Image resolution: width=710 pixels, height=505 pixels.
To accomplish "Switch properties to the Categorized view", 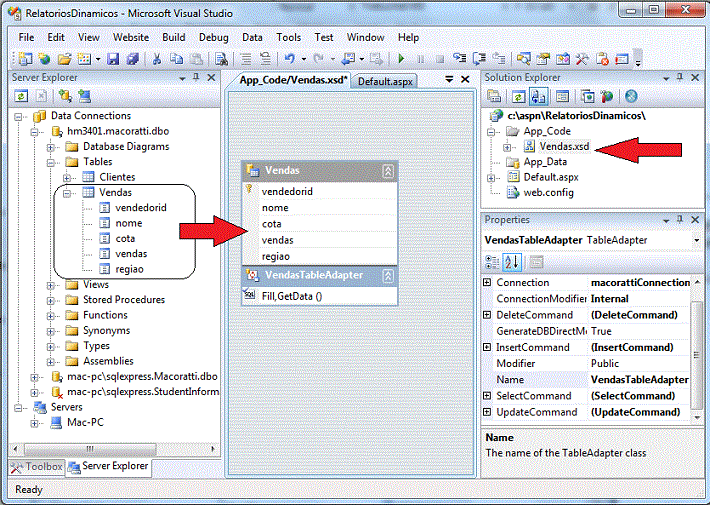I will [493, 262].
